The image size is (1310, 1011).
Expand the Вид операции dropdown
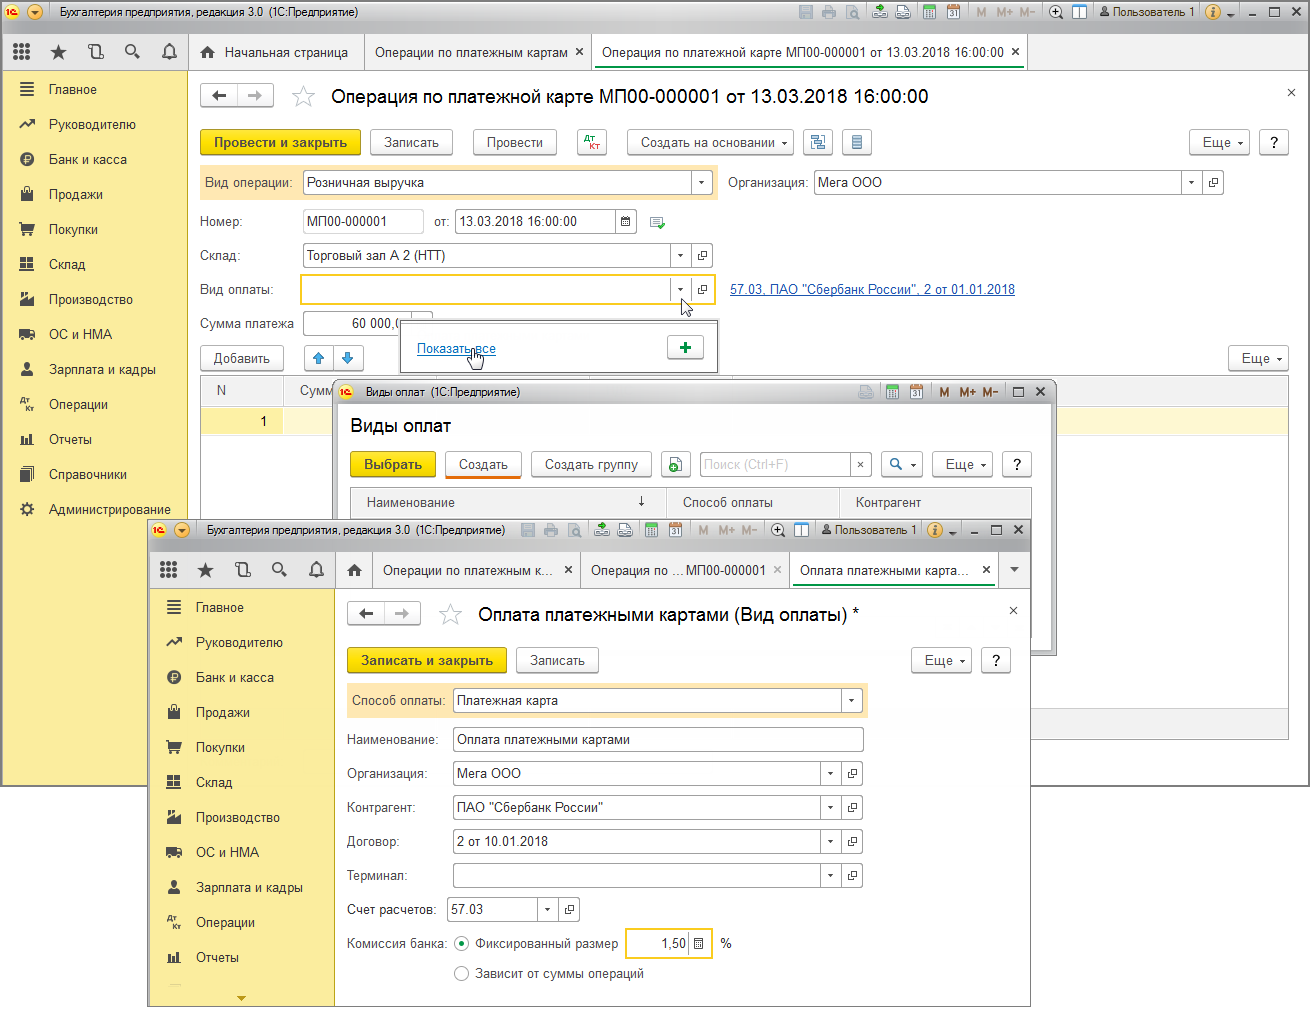(702, 182)
